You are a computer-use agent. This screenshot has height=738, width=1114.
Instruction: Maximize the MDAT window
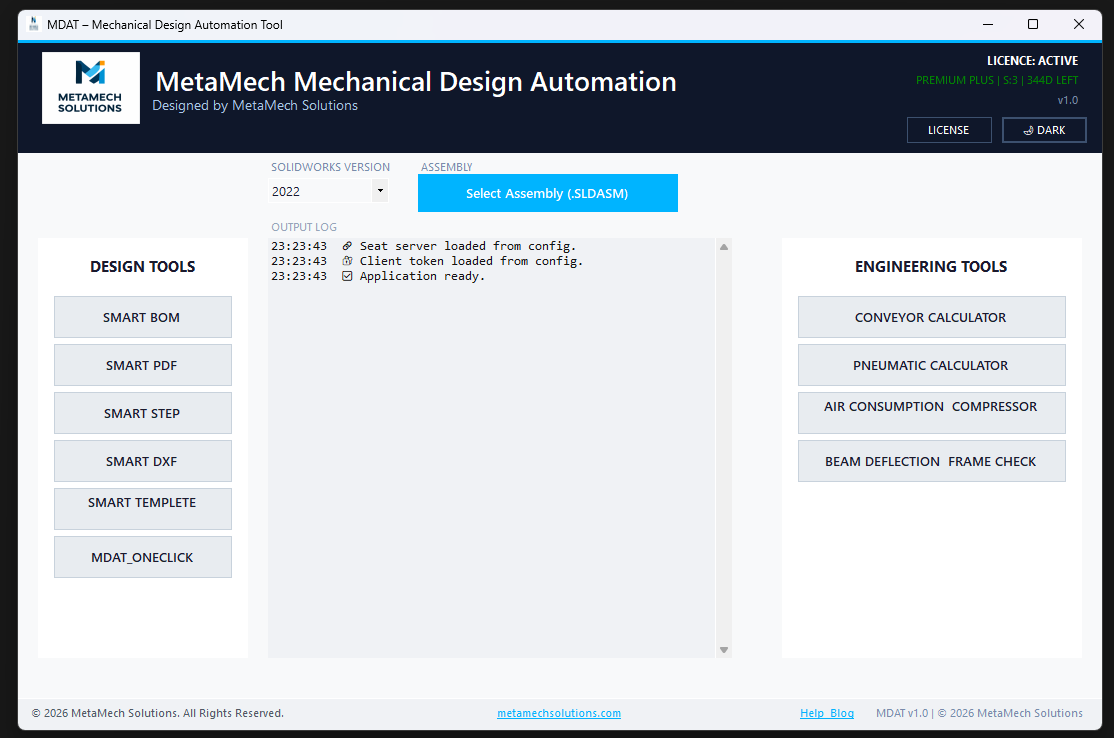tap(1033, 24)
